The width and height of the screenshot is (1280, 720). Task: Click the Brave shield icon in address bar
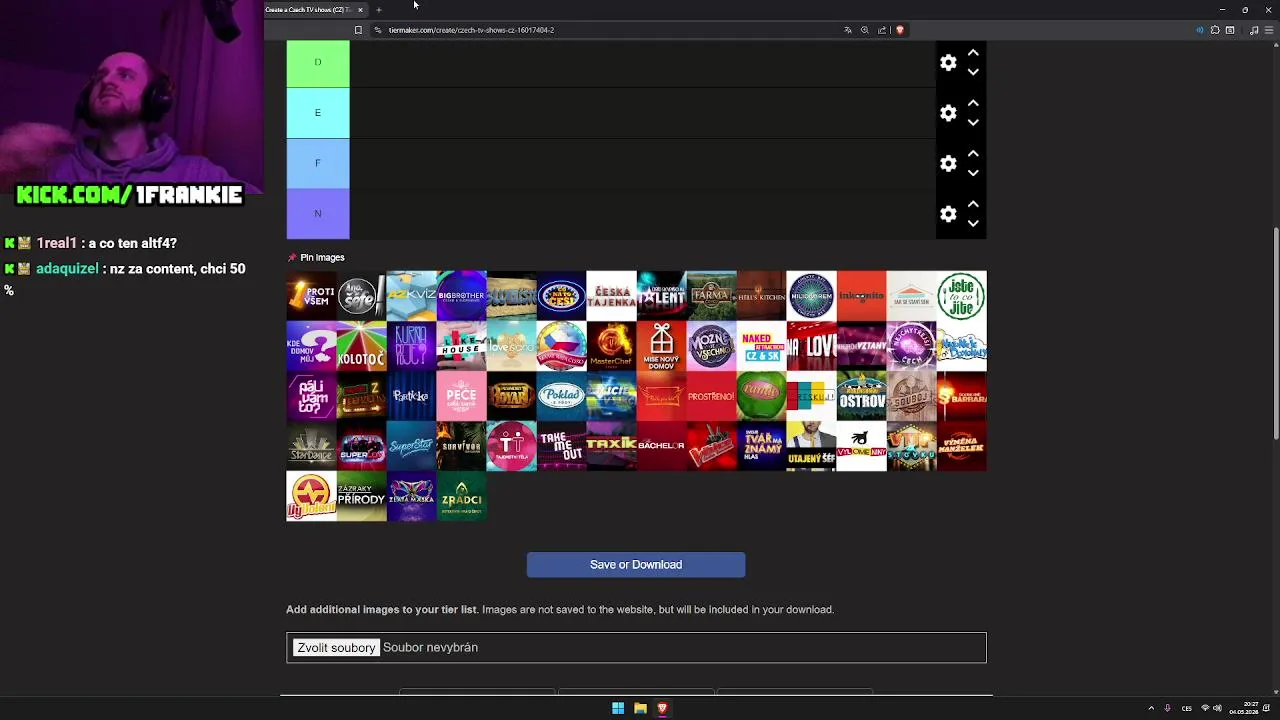(899, 30)
